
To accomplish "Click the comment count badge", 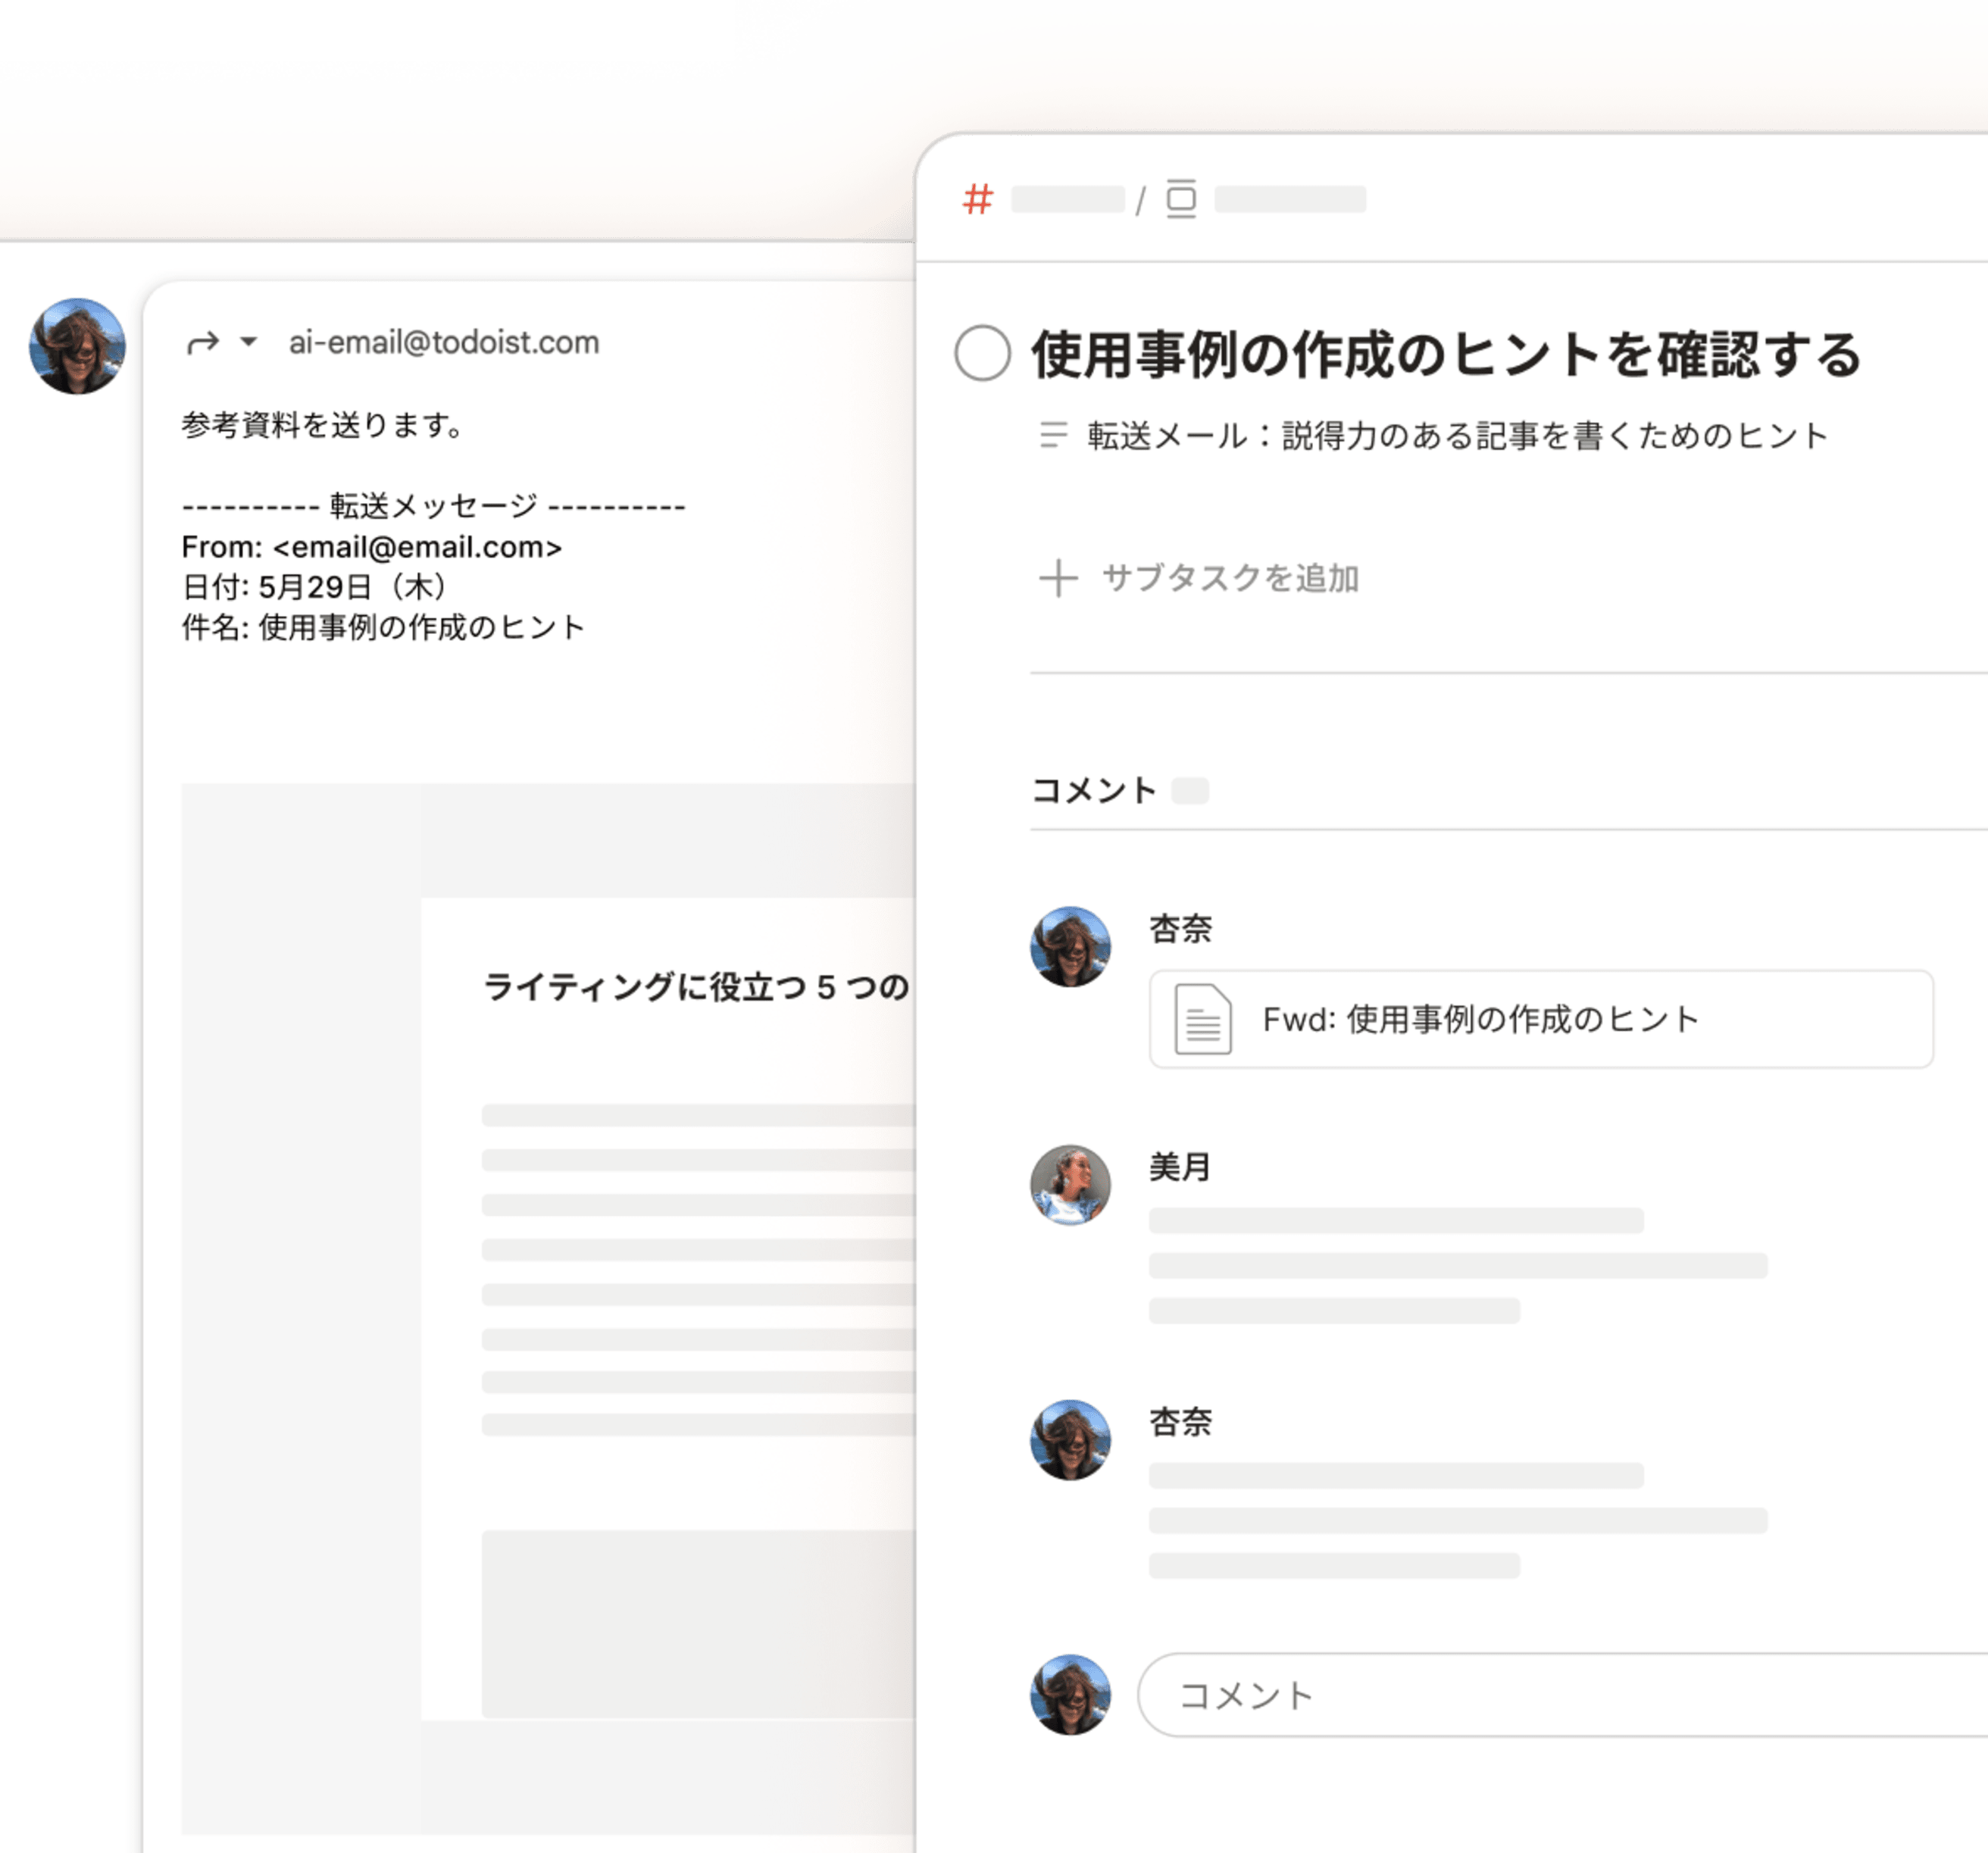I will (1190, 791).
